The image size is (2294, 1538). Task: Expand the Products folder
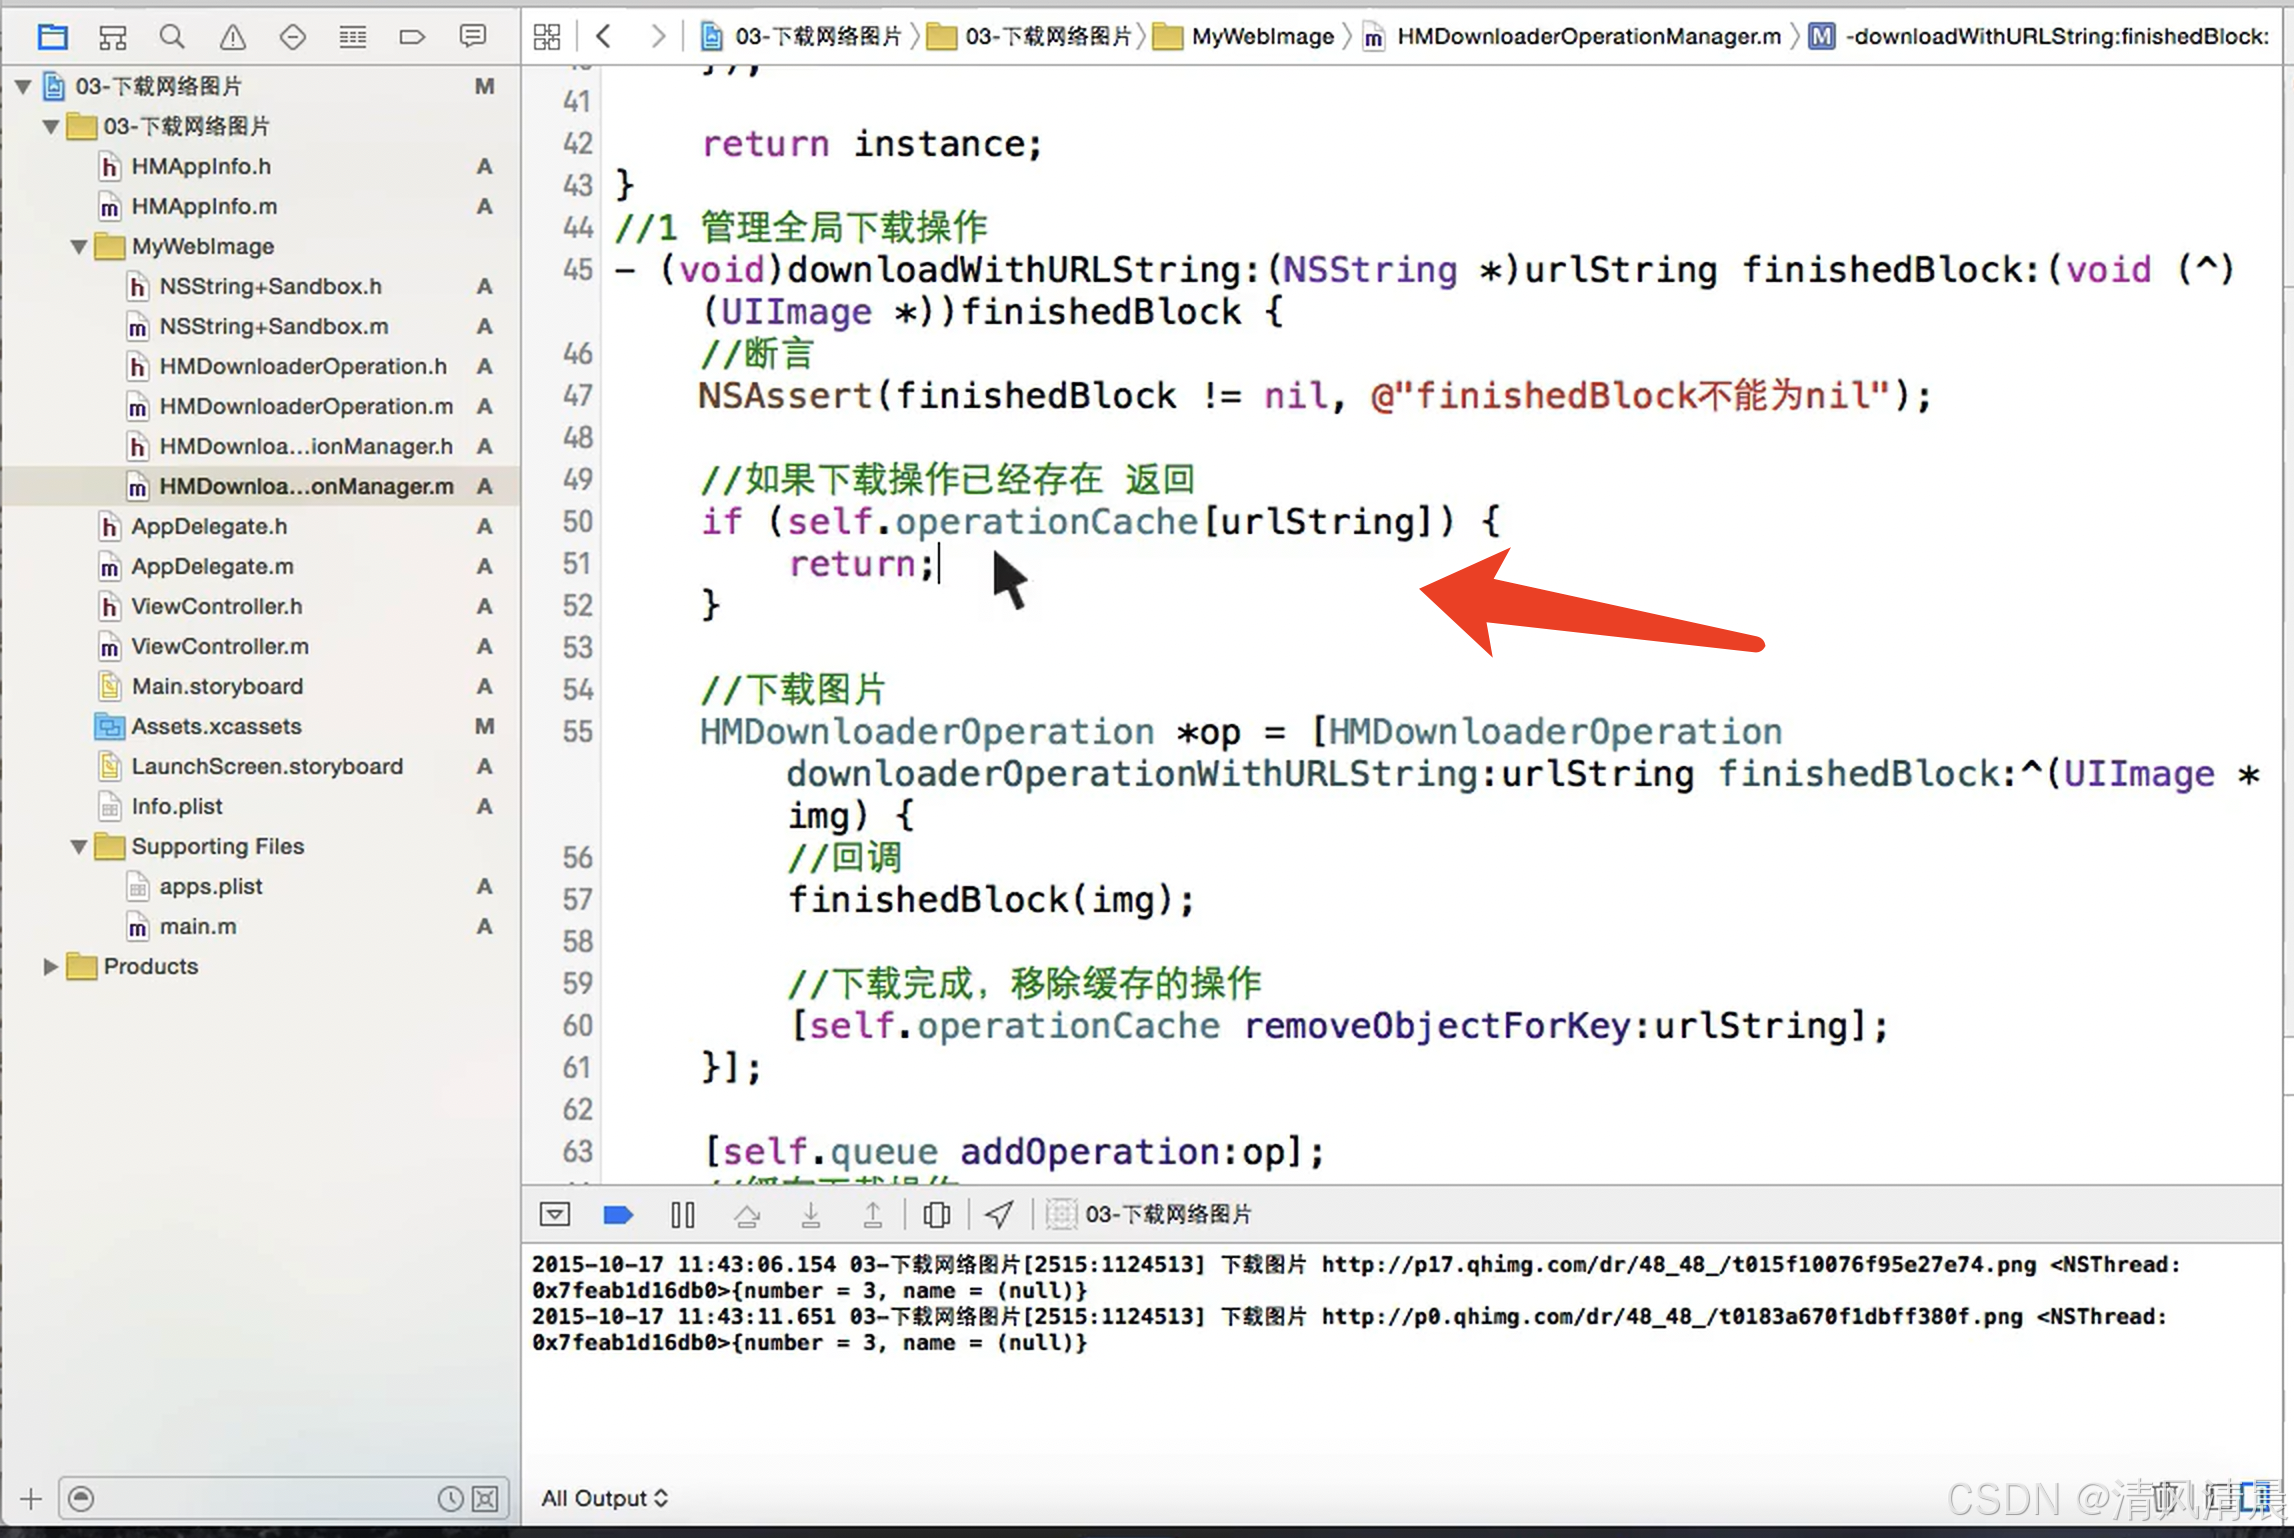pyautogui.click(x=49, y=967)
